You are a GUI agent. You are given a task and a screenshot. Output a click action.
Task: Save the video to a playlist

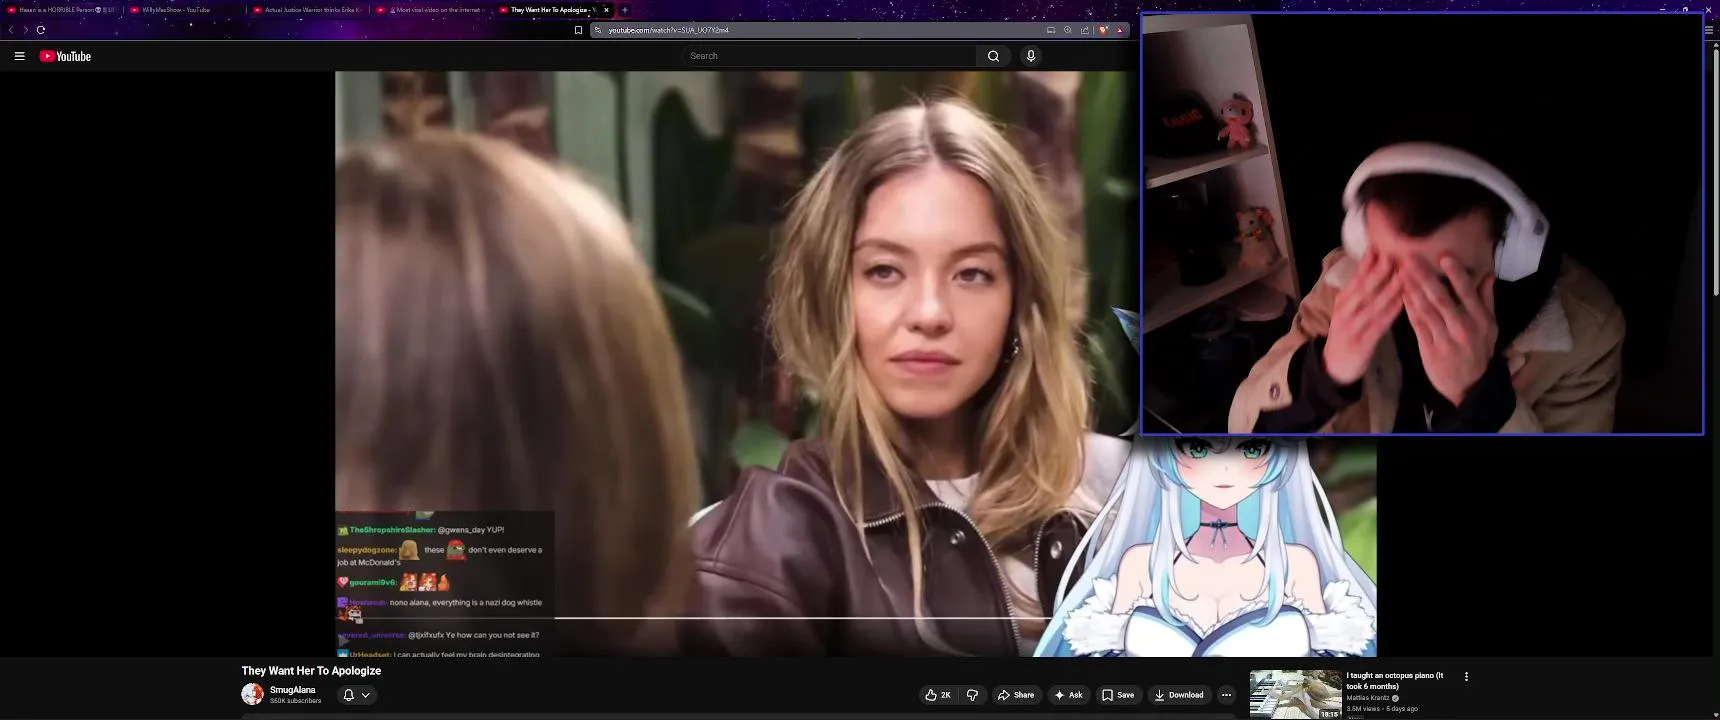[1119, 695]
